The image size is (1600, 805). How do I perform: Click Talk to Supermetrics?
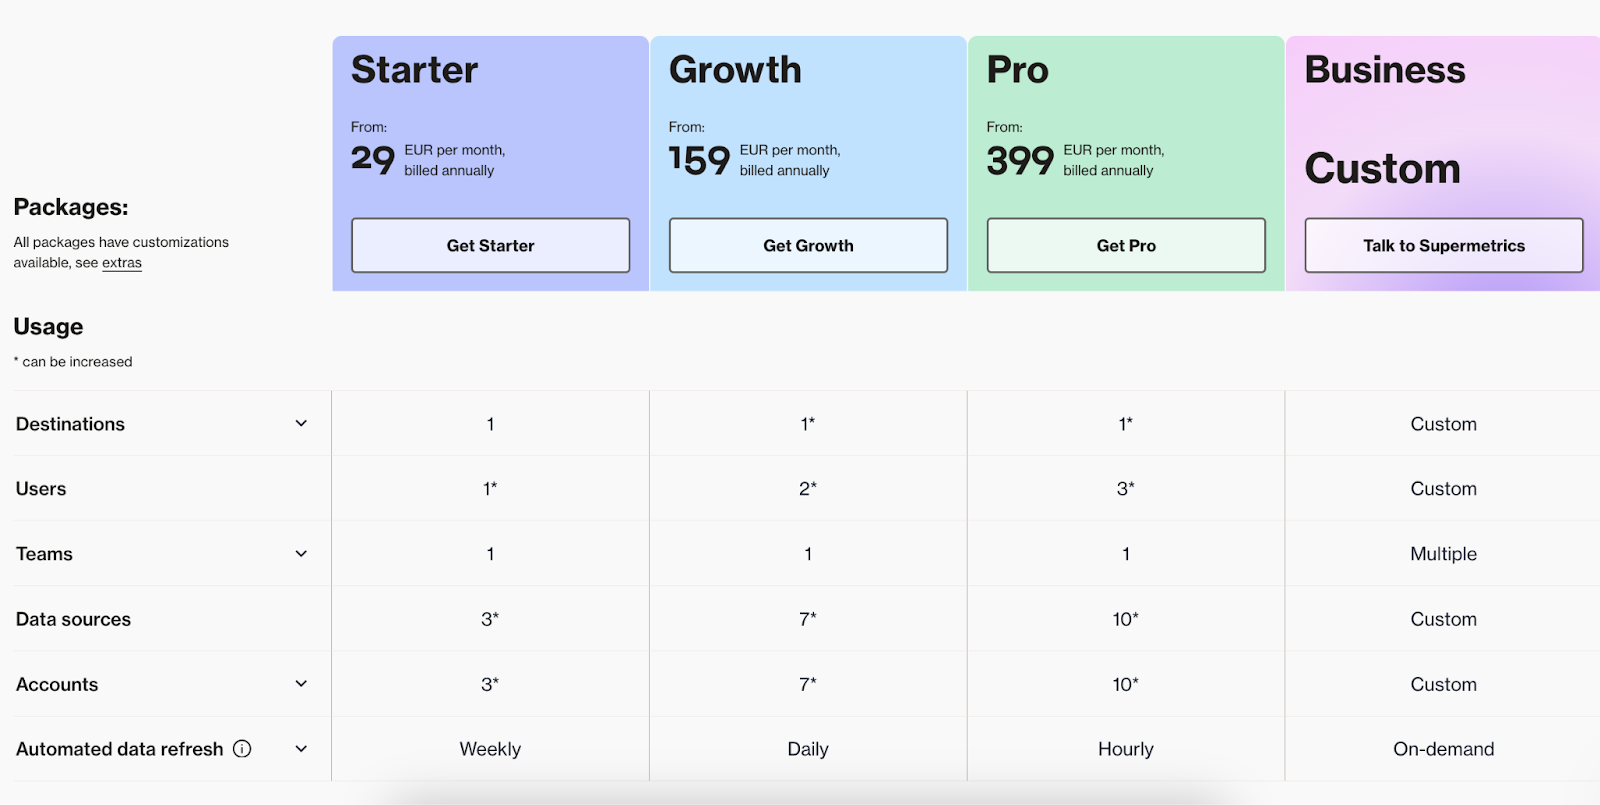1442,245
